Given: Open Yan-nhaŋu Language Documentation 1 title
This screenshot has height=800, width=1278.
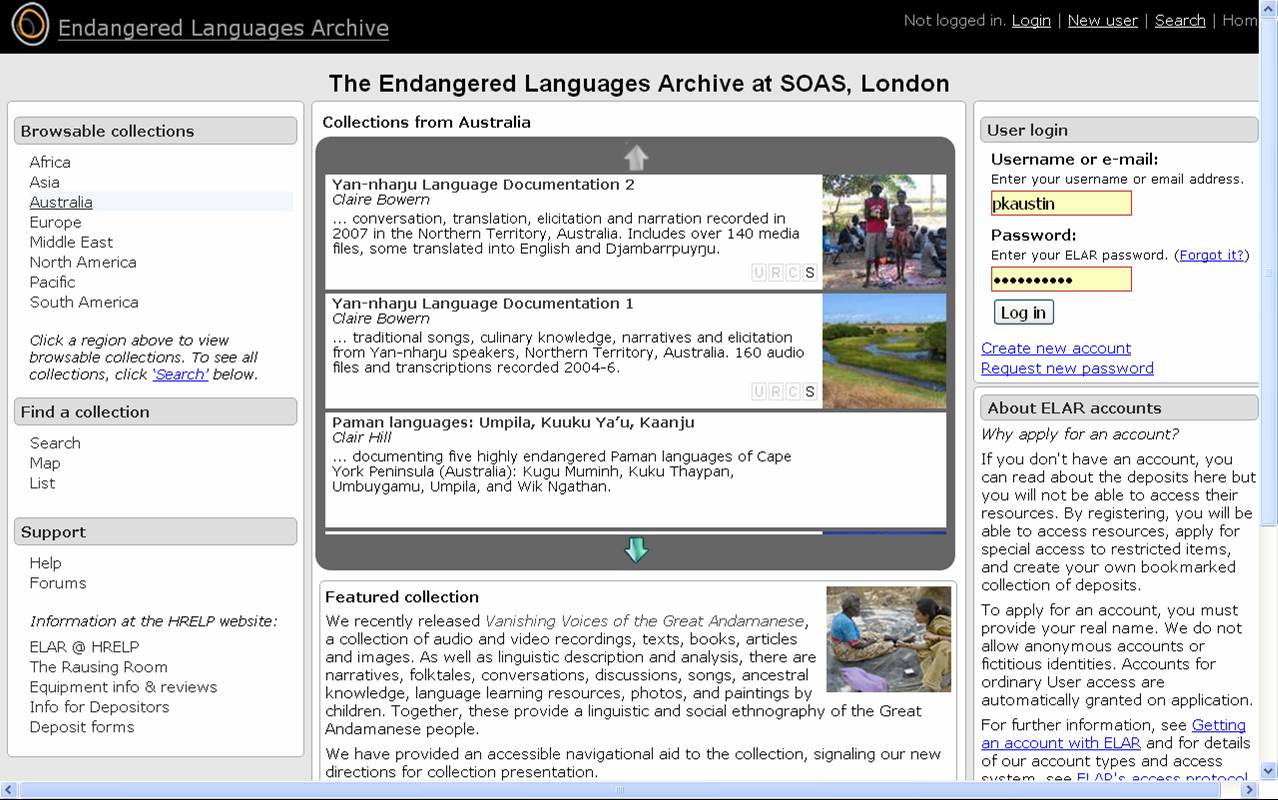Looking at the screenshot, I should click(483, 303).
